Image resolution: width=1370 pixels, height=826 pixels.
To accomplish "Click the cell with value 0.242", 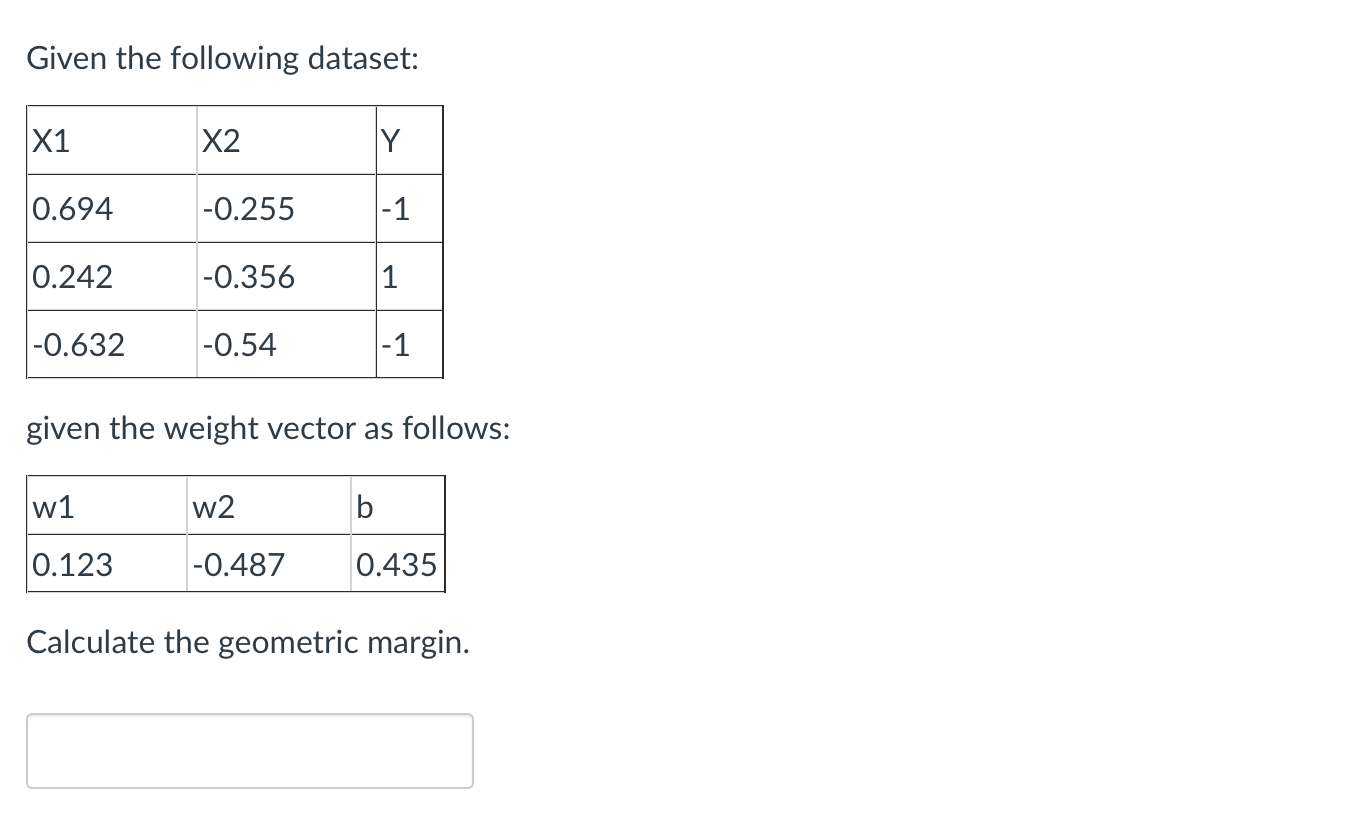I will tap(111, 277).
